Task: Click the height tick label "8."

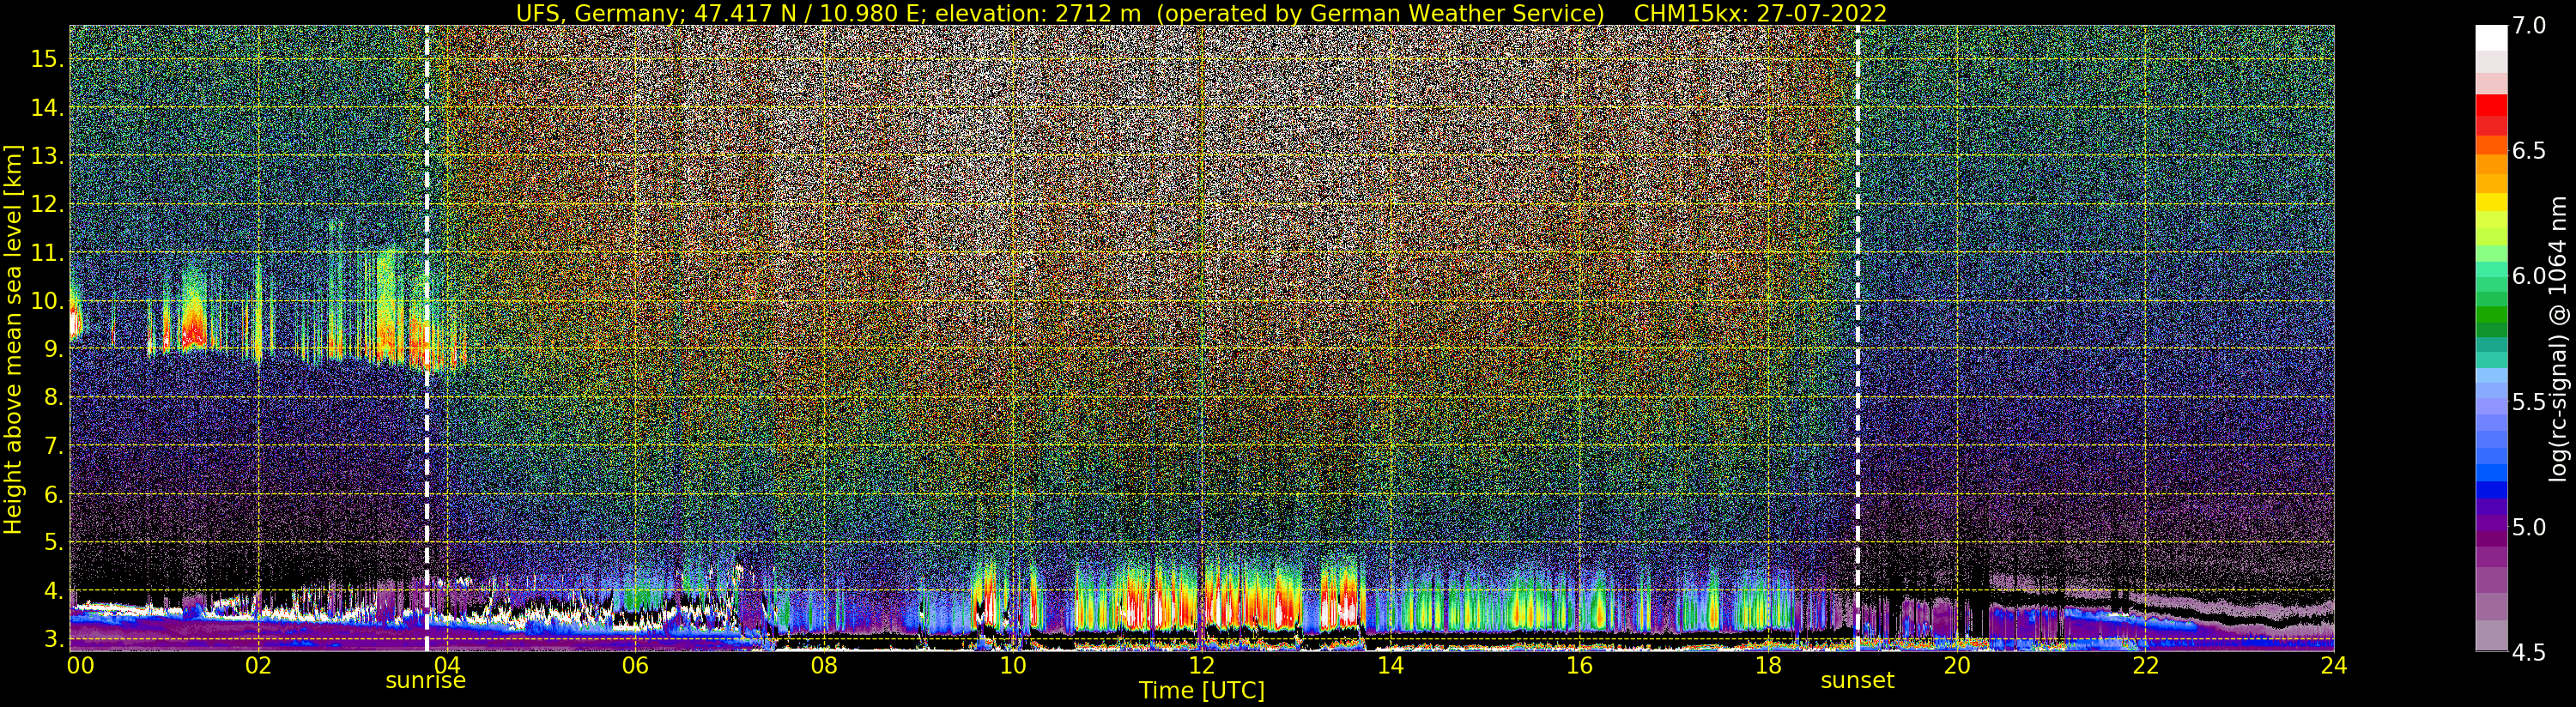Action: point(53,397)
